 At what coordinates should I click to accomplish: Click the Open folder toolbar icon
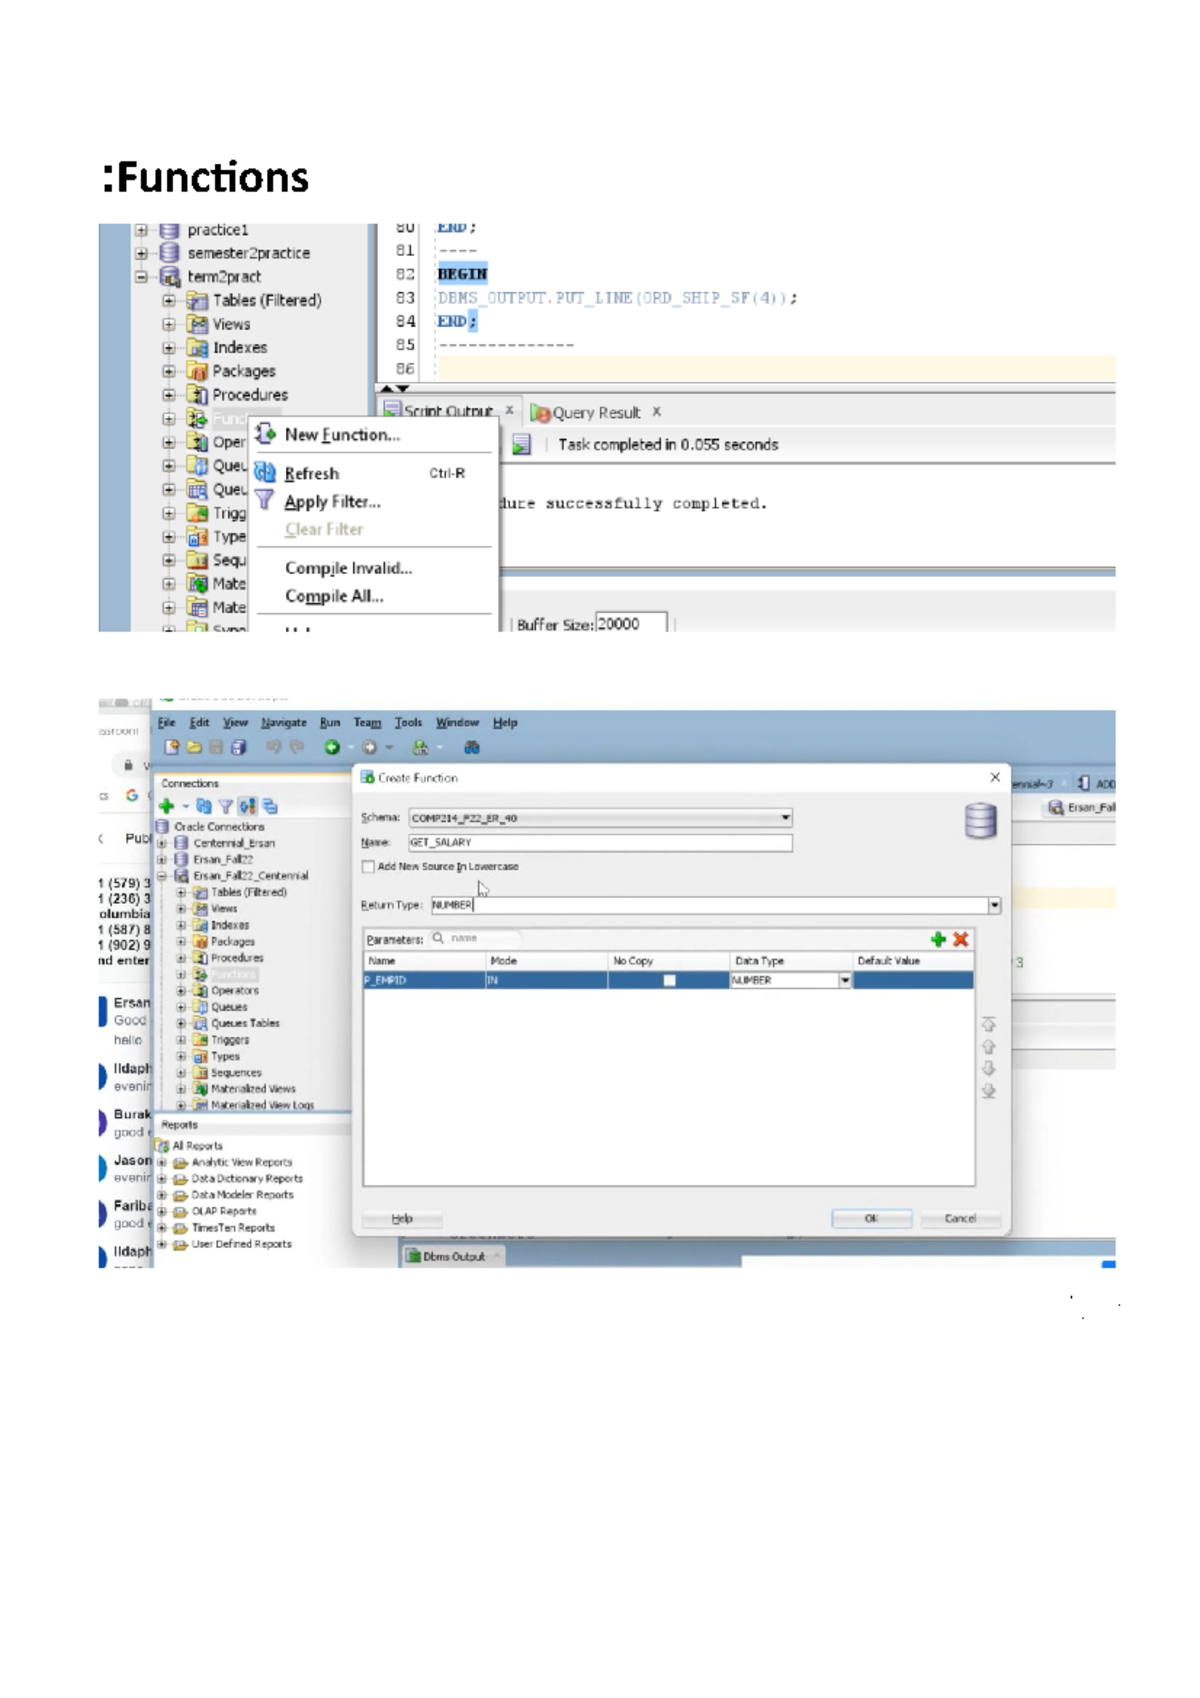click(x=194, y=747)
